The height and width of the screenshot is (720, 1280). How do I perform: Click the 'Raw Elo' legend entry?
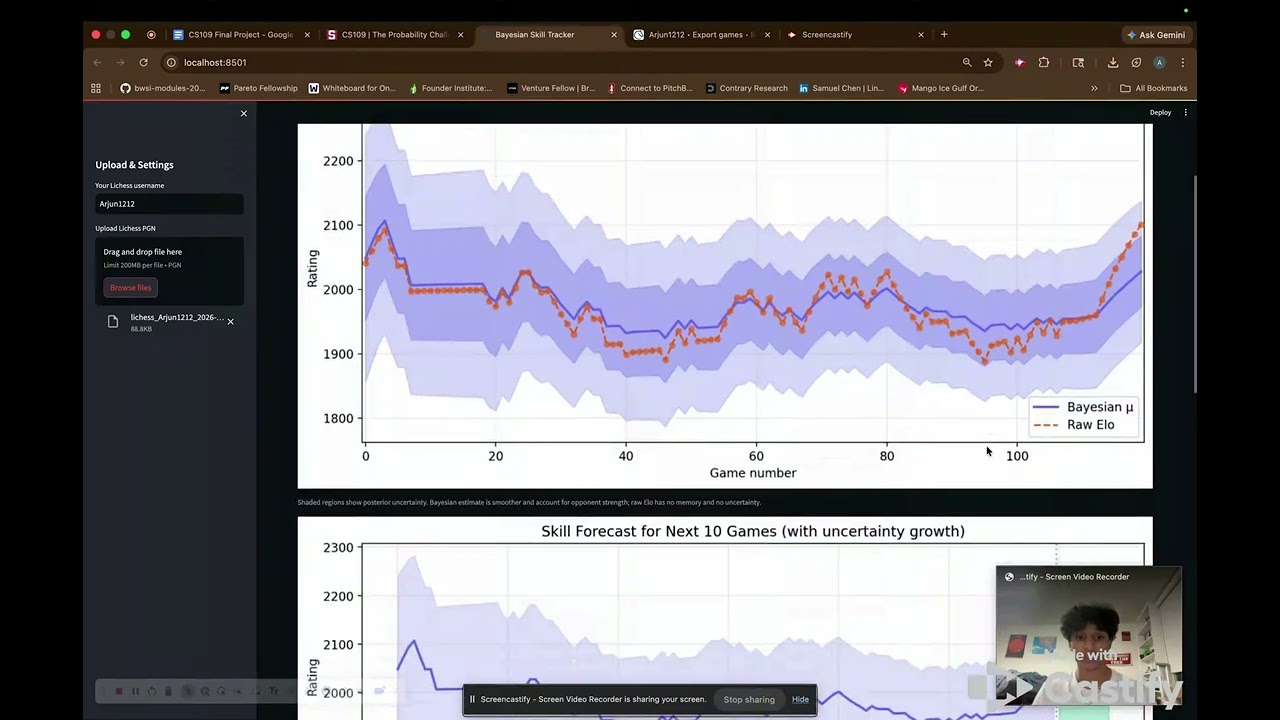pyautogui.click(x=1074, y=425)
